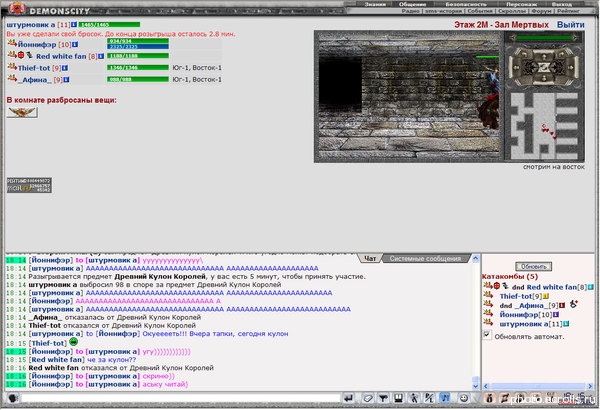Image resolution: width=600 pixels, height=410 pixels.
Task: Click the Обновить button
Action: 533,266
